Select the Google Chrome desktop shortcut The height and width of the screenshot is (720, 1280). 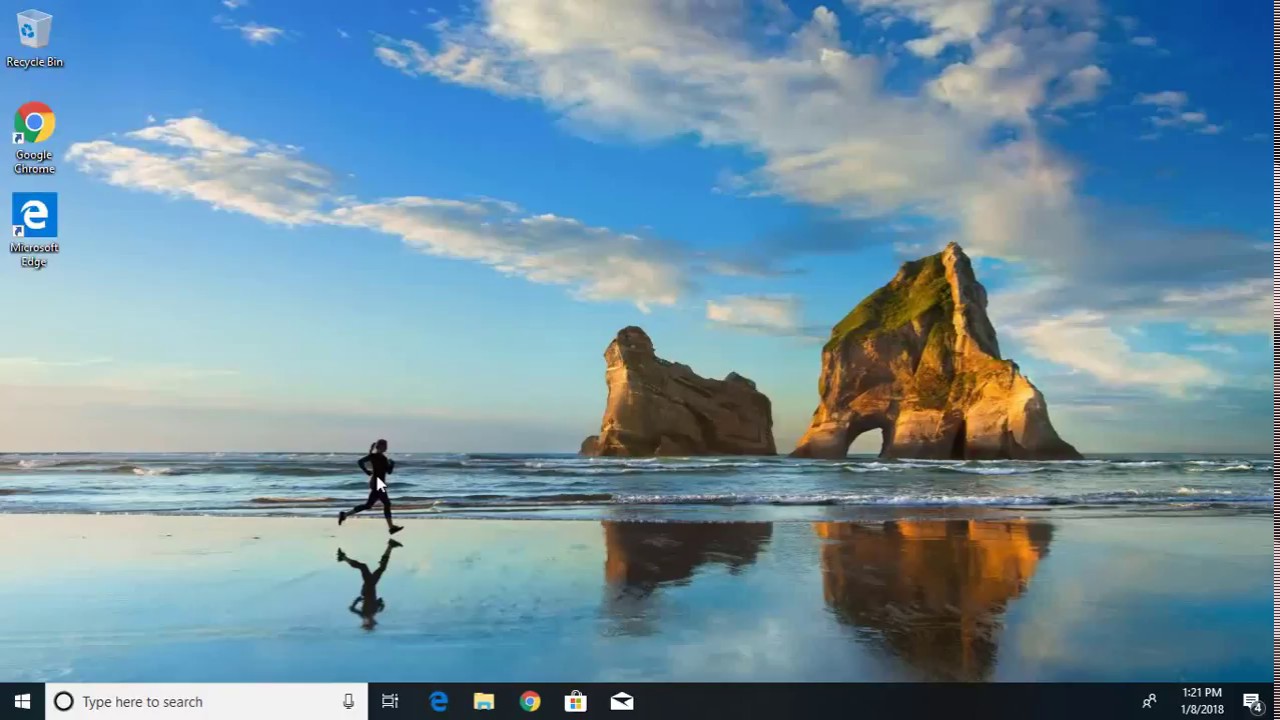click(34, 138)
